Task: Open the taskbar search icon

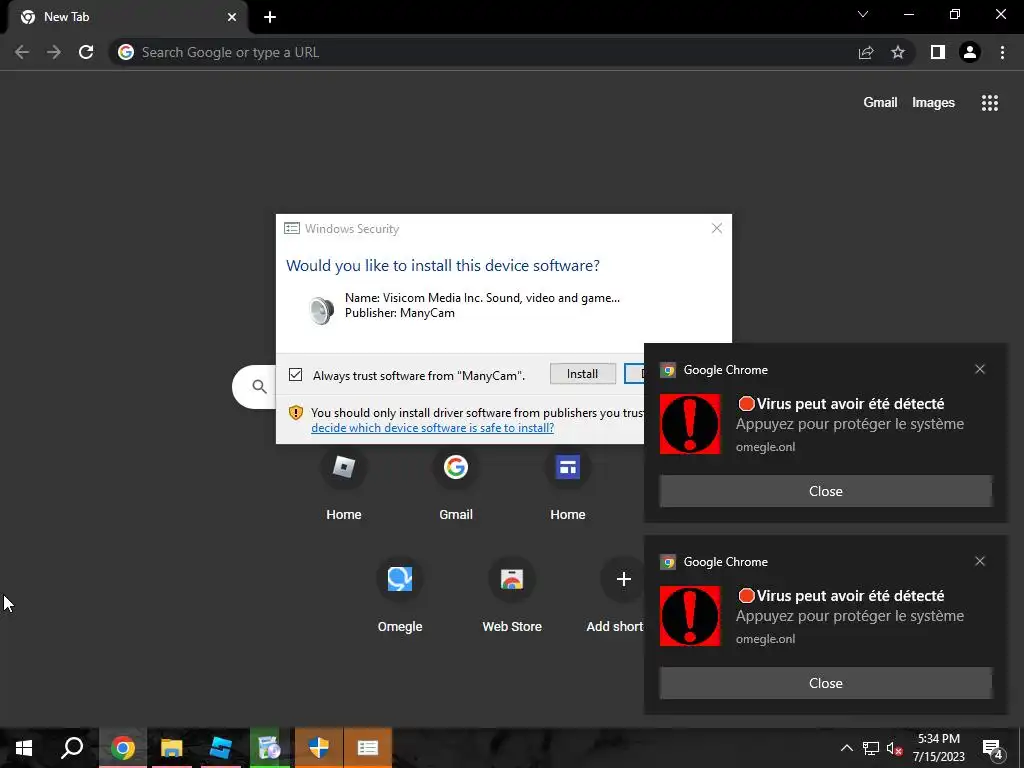Action: click(72, 748)
